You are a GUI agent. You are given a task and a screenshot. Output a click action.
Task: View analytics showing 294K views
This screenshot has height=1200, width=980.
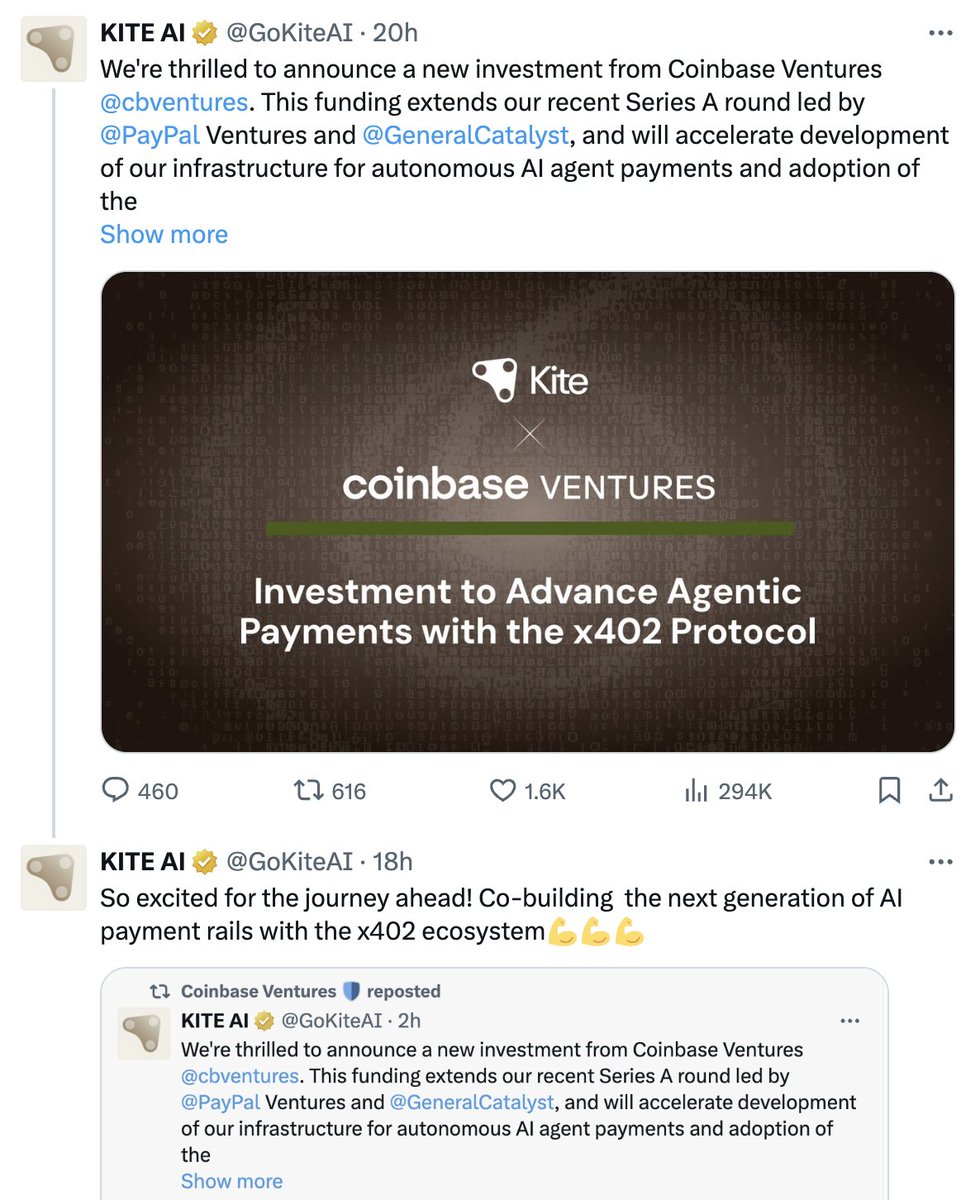point(695,791)
